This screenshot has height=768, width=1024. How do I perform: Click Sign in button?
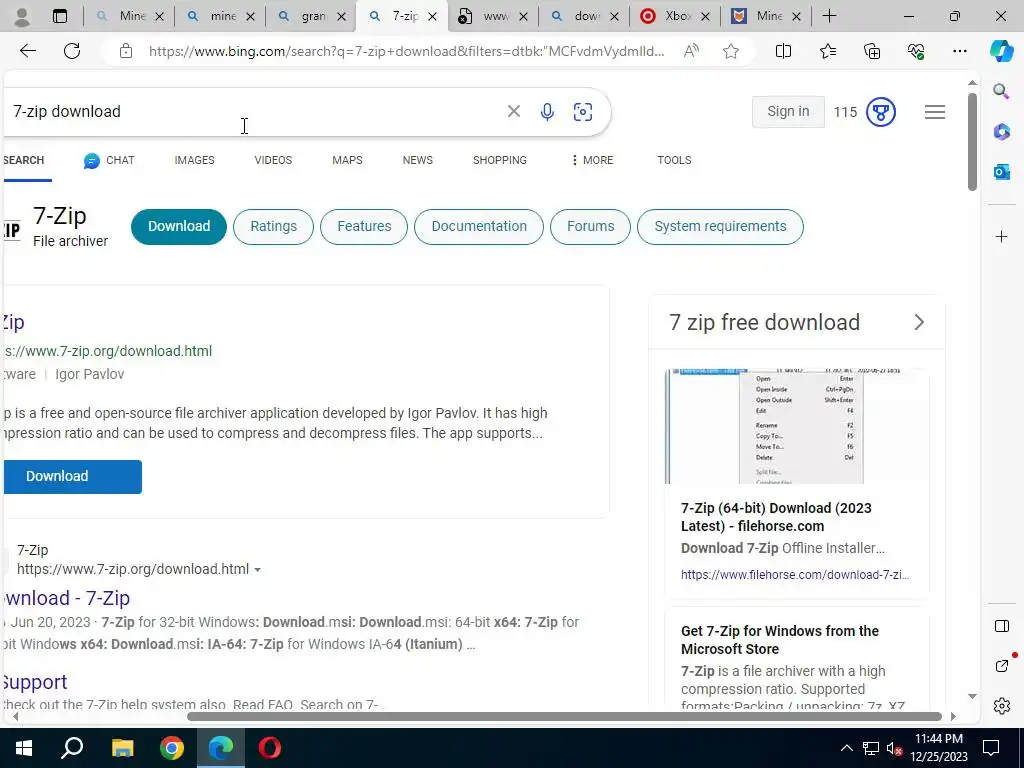(788, 112)
